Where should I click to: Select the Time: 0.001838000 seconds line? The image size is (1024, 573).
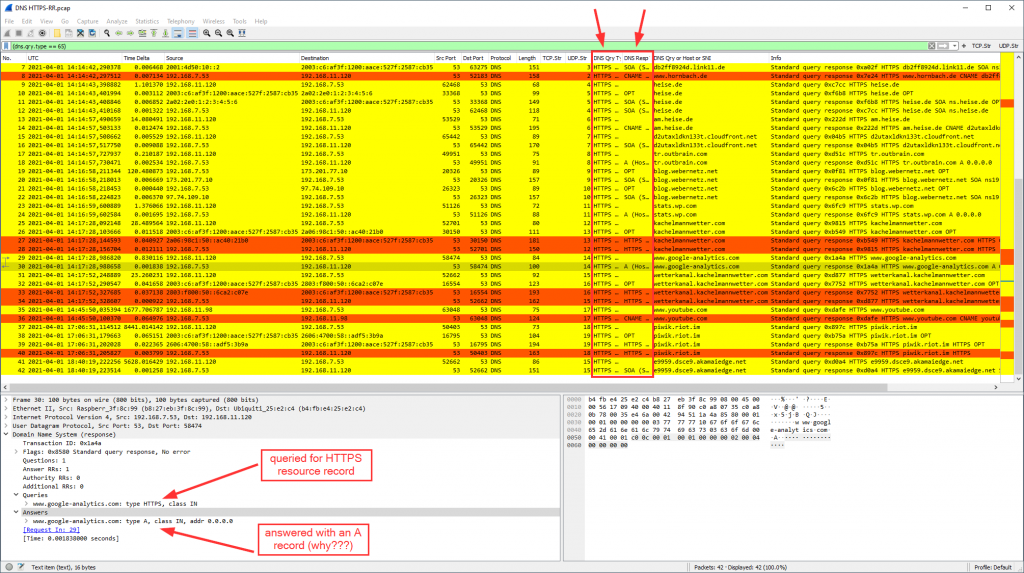(x=71, y=538)
